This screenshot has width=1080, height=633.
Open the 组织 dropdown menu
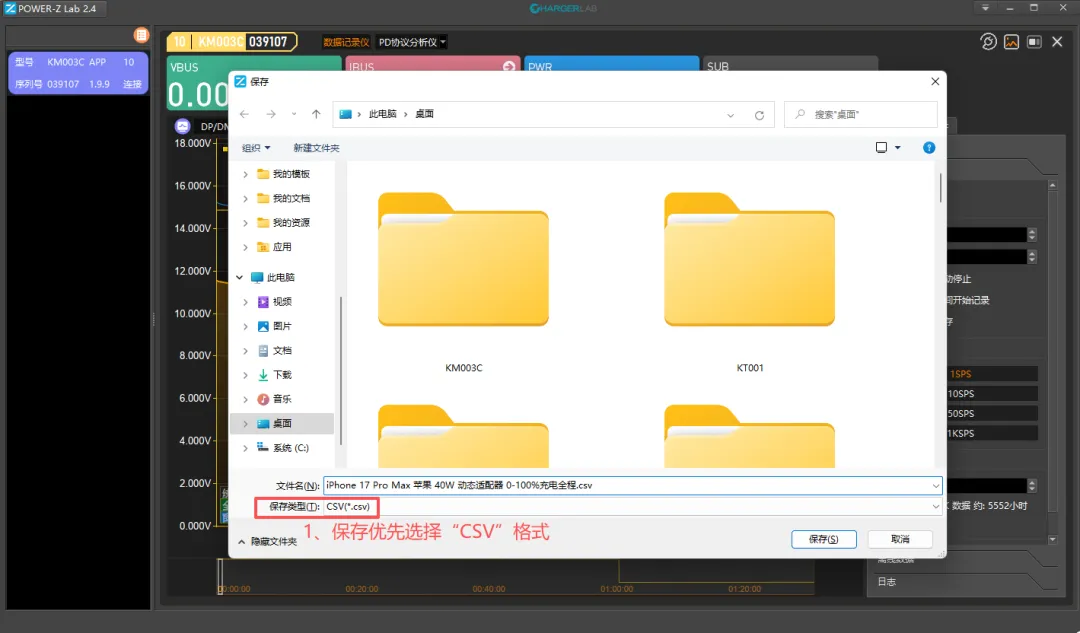point(256,148)
